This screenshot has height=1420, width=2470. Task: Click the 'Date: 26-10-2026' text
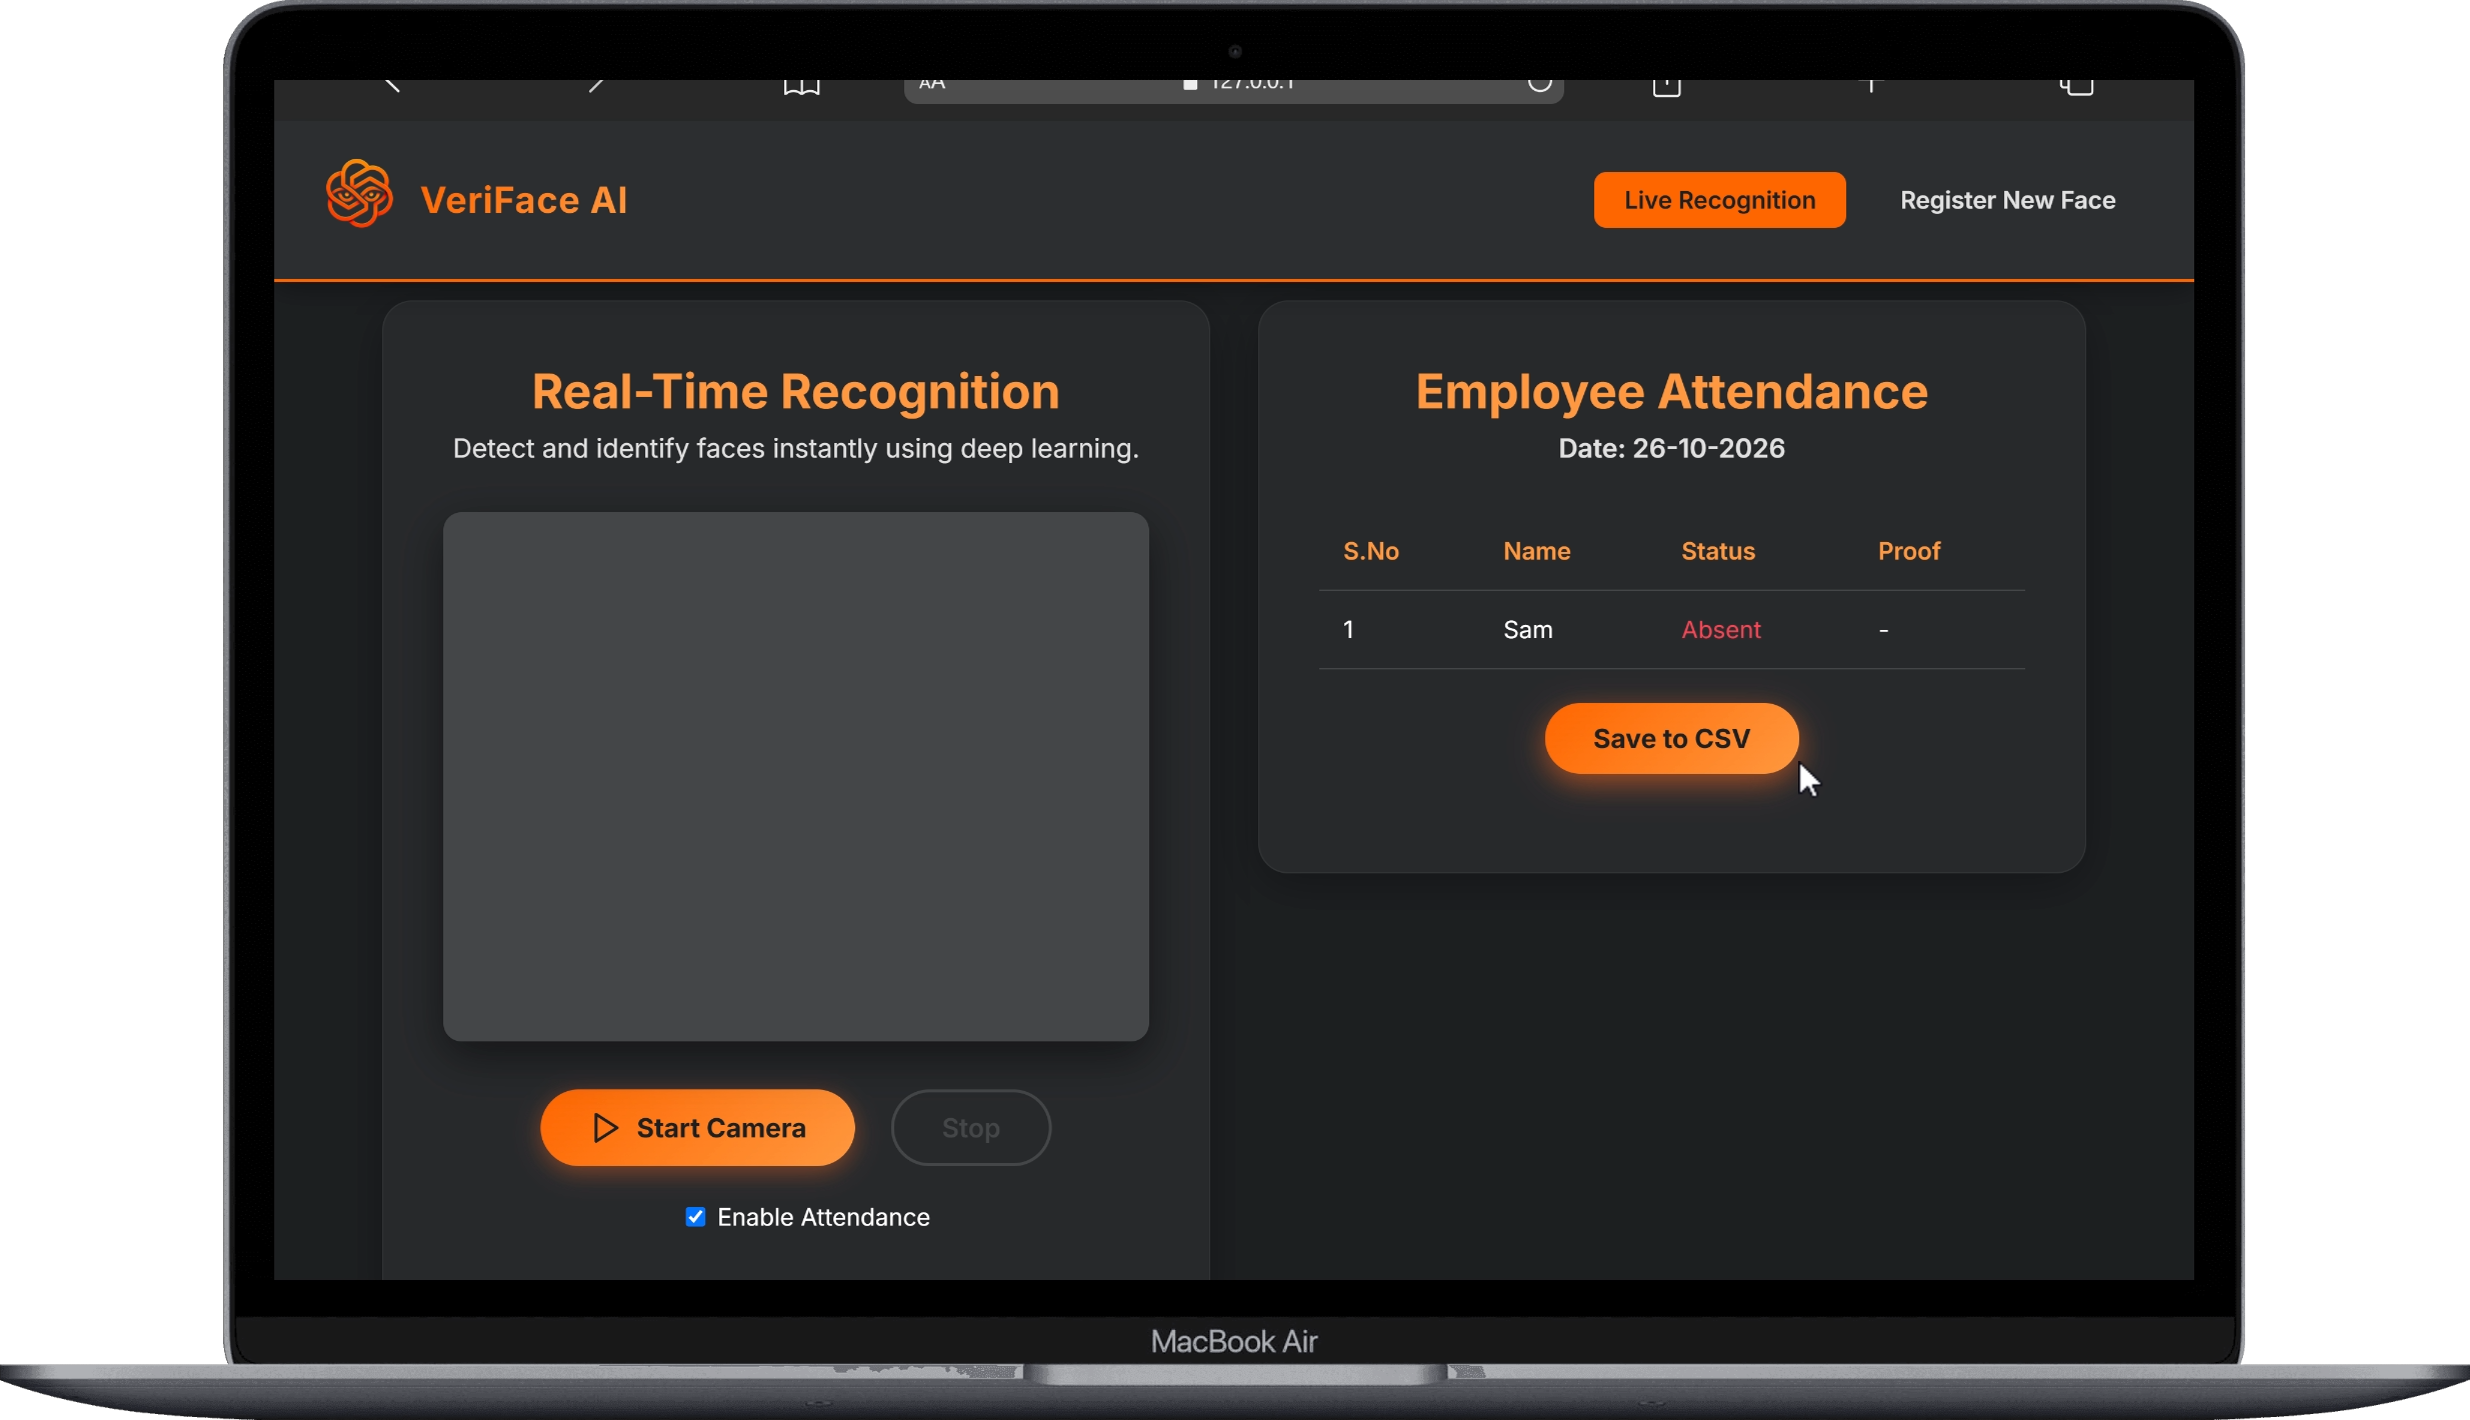[1671, 448]
